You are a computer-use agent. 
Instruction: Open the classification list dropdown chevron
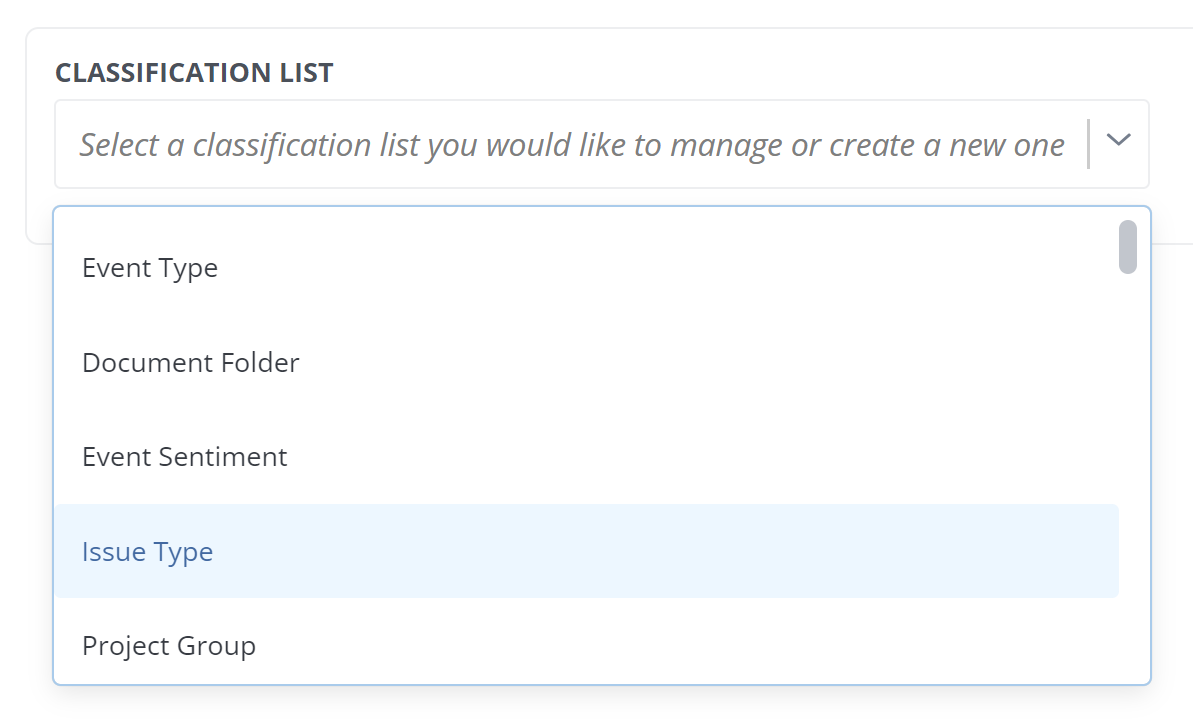point(1117,144)
